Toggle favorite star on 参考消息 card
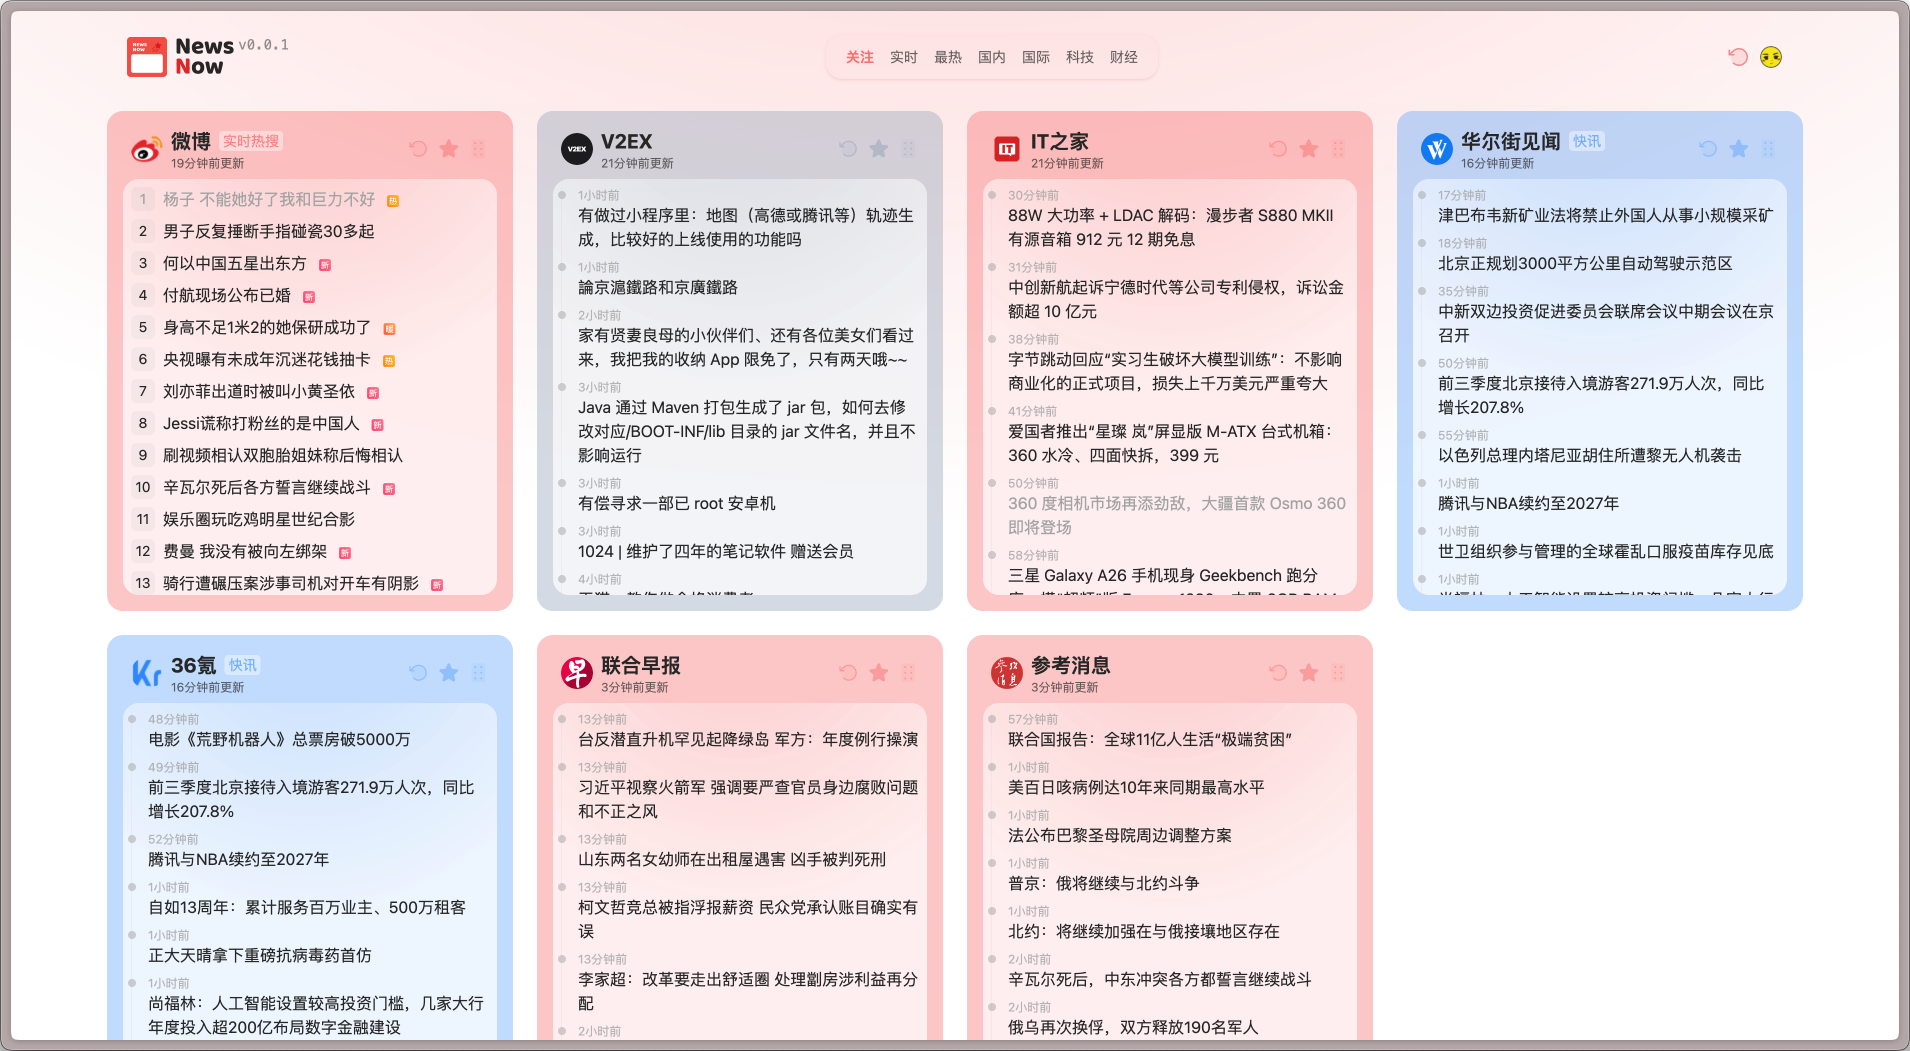This screenshot has height=1051, width=1910. pos(1309,673)
